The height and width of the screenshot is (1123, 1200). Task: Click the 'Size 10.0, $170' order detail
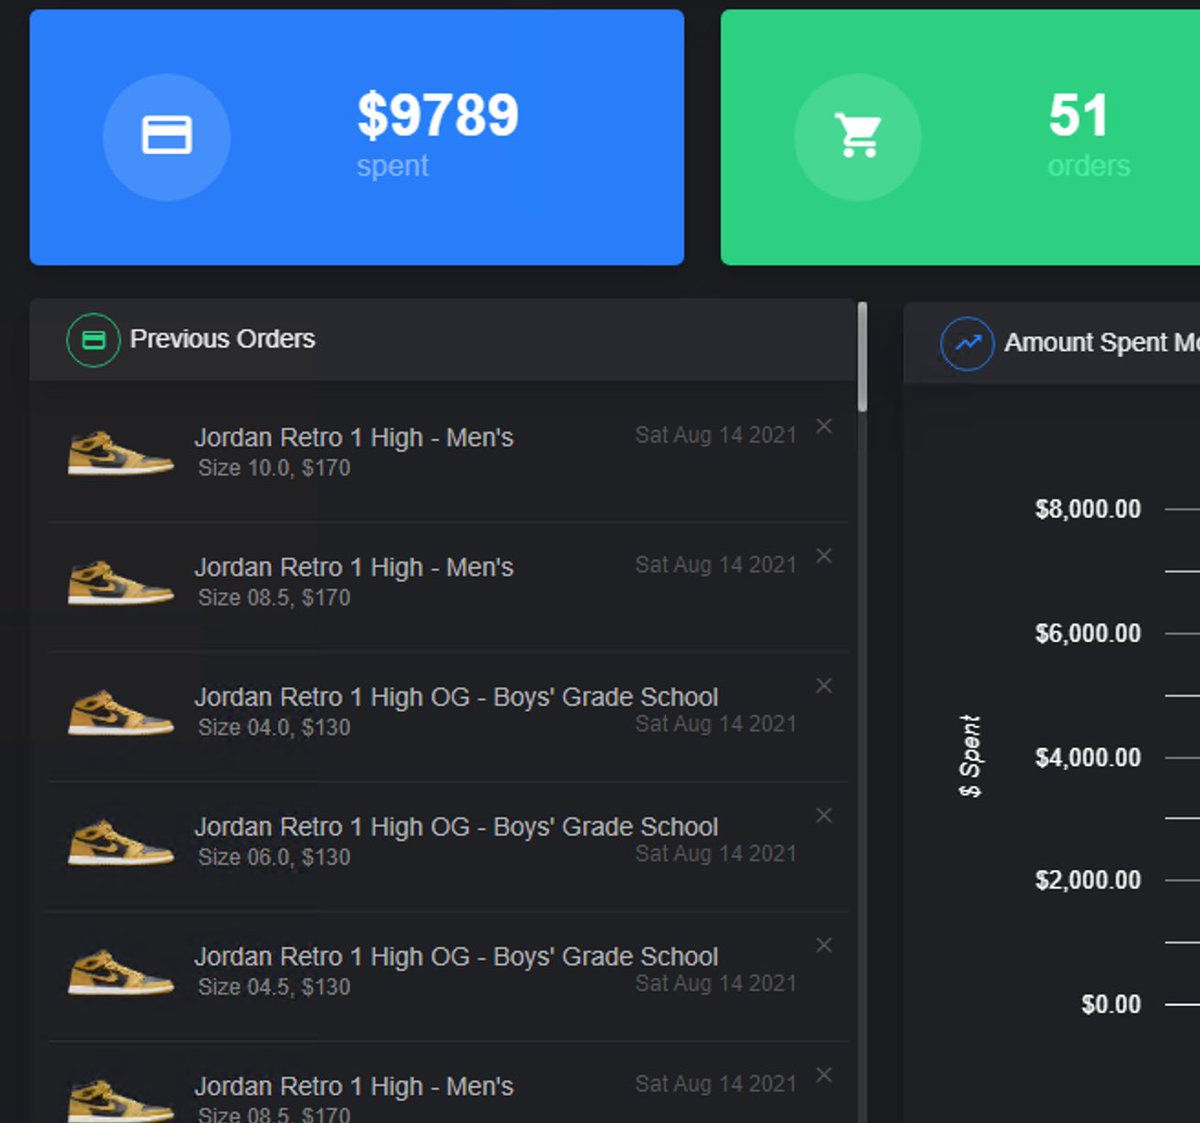[x=274, y=468]
